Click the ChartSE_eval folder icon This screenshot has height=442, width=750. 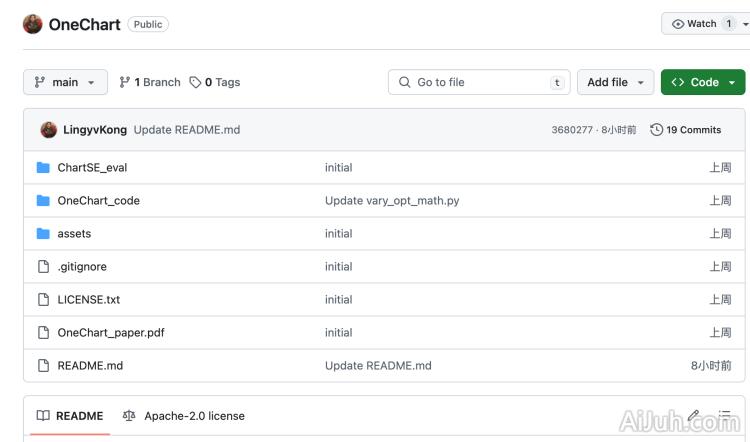click(x=43, y=168)
